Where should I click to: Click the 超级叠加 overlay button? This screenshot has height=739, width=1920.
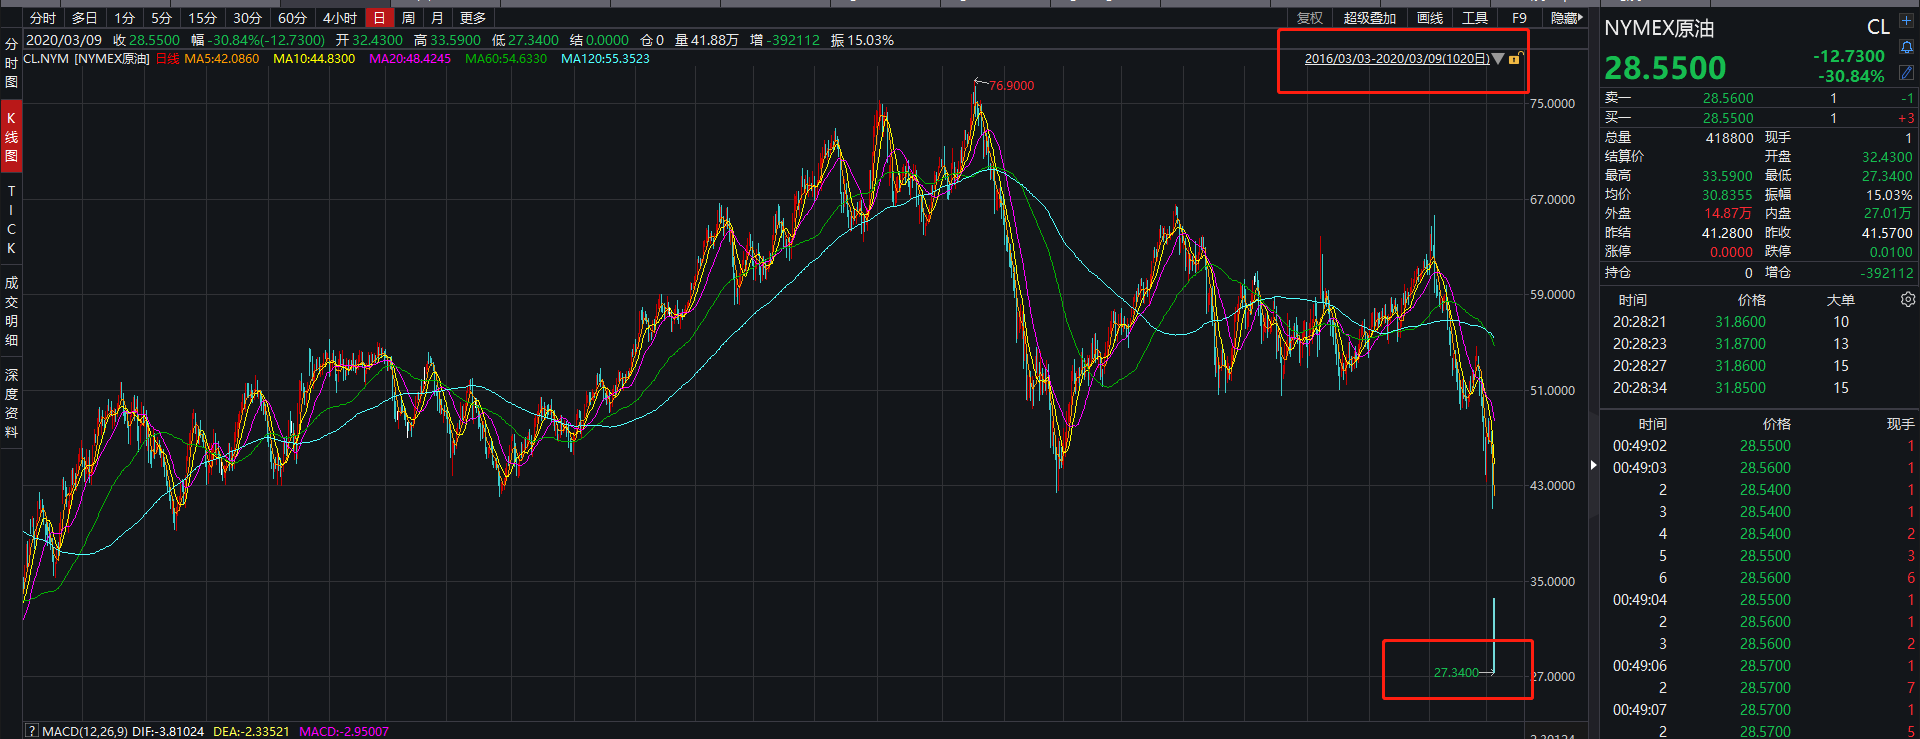tap(1369, 18)
